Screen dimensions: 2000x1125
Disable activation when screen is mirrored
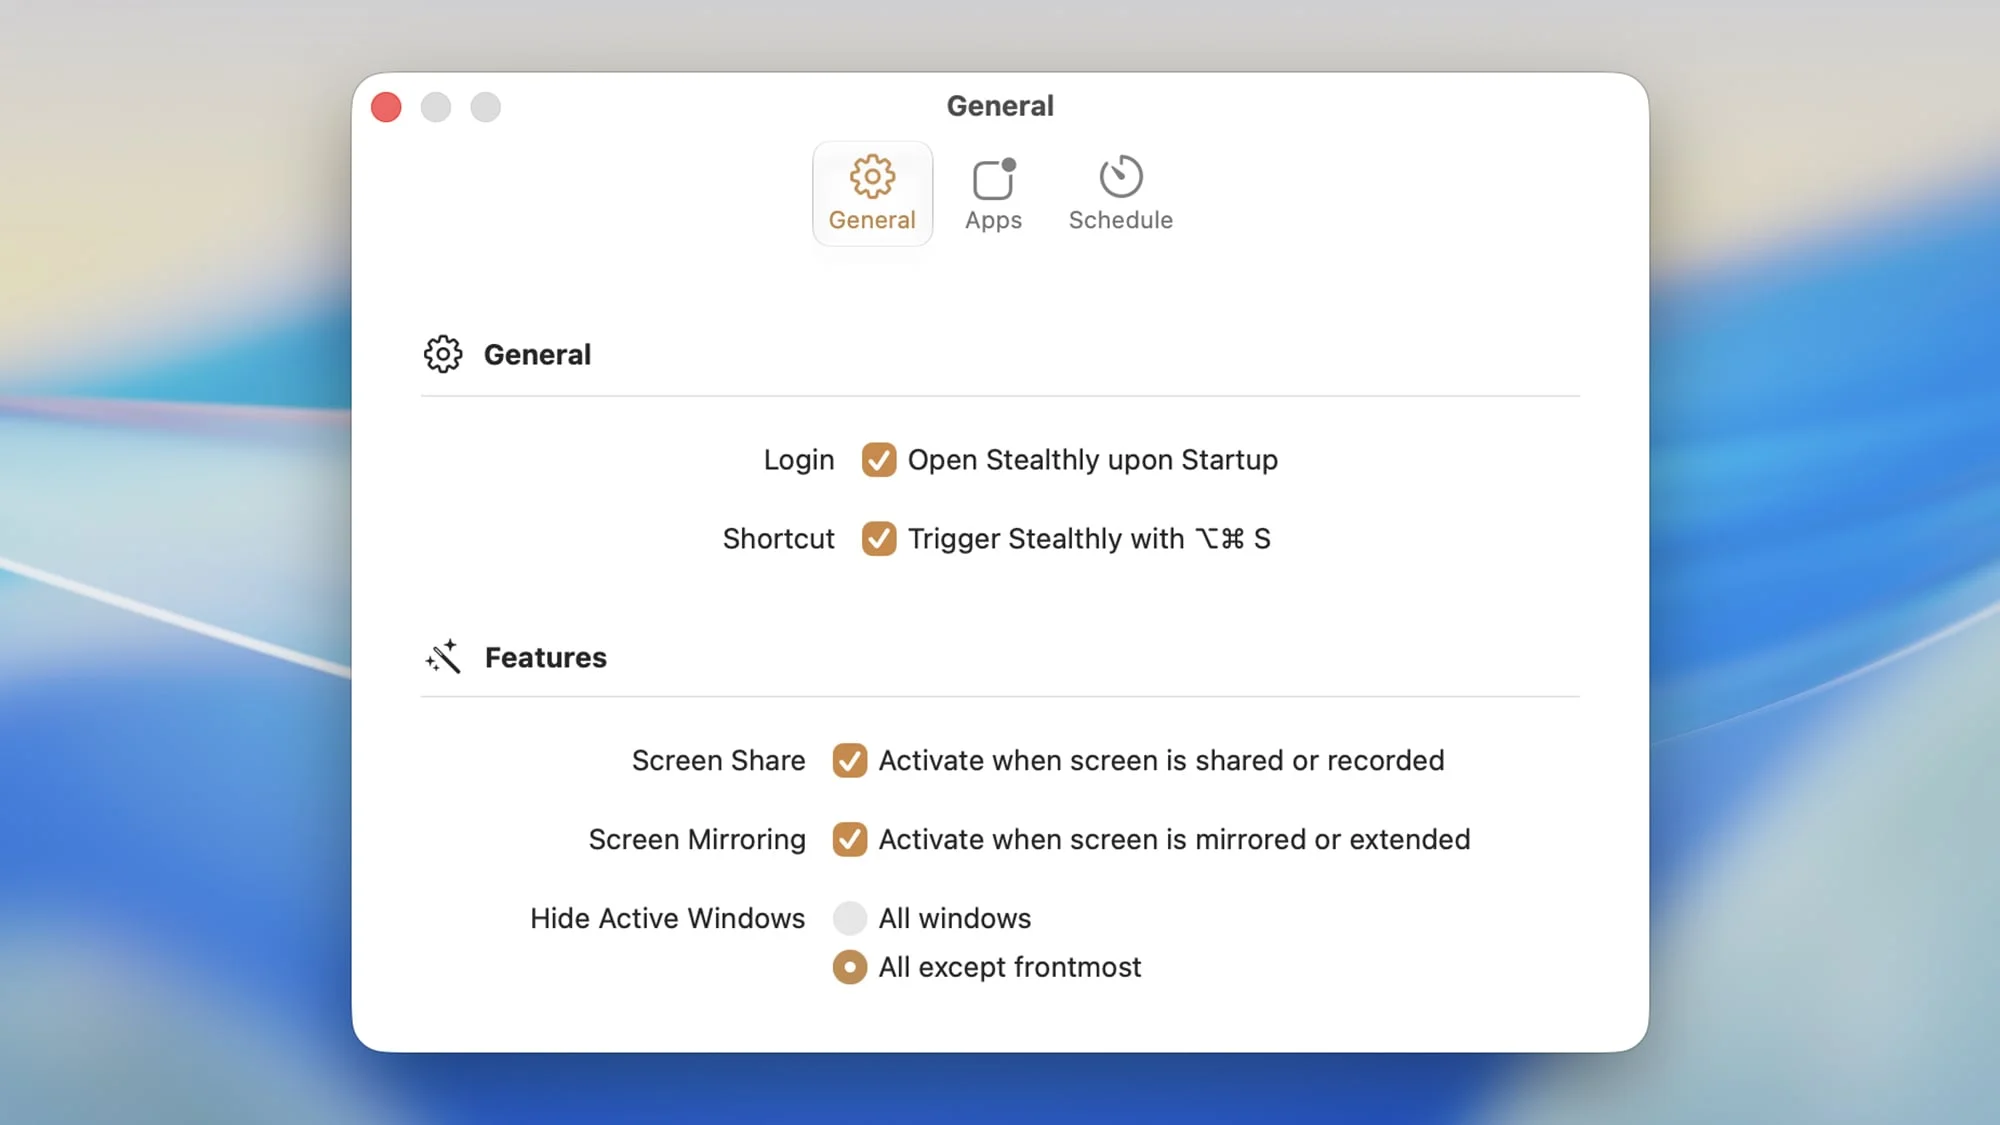[850, 840]
